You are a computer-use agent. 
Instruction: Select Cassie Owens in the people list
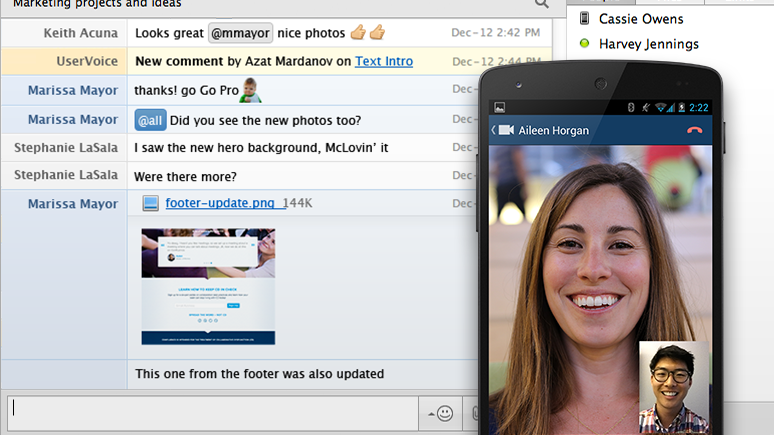[x=641, y=18]
